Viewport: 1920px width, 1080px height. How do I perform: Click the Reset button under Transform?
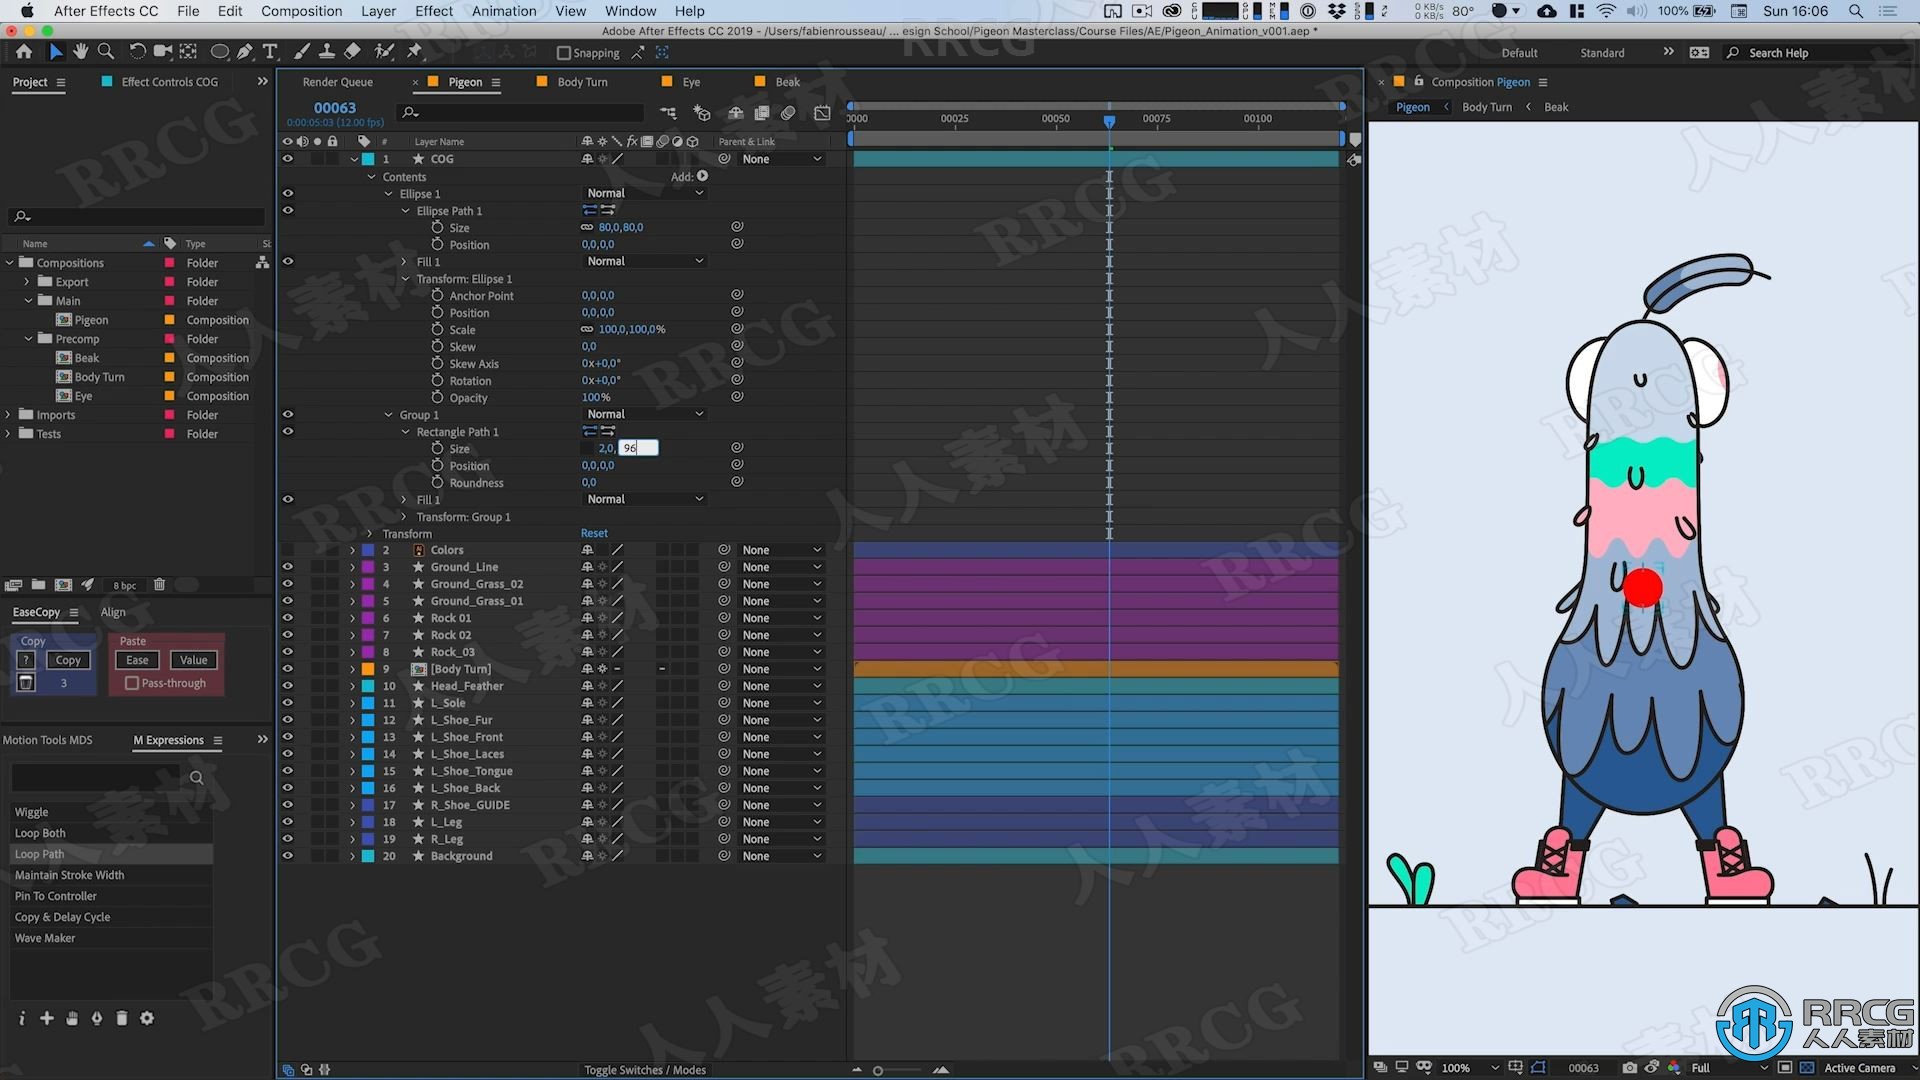click(593, 533)
